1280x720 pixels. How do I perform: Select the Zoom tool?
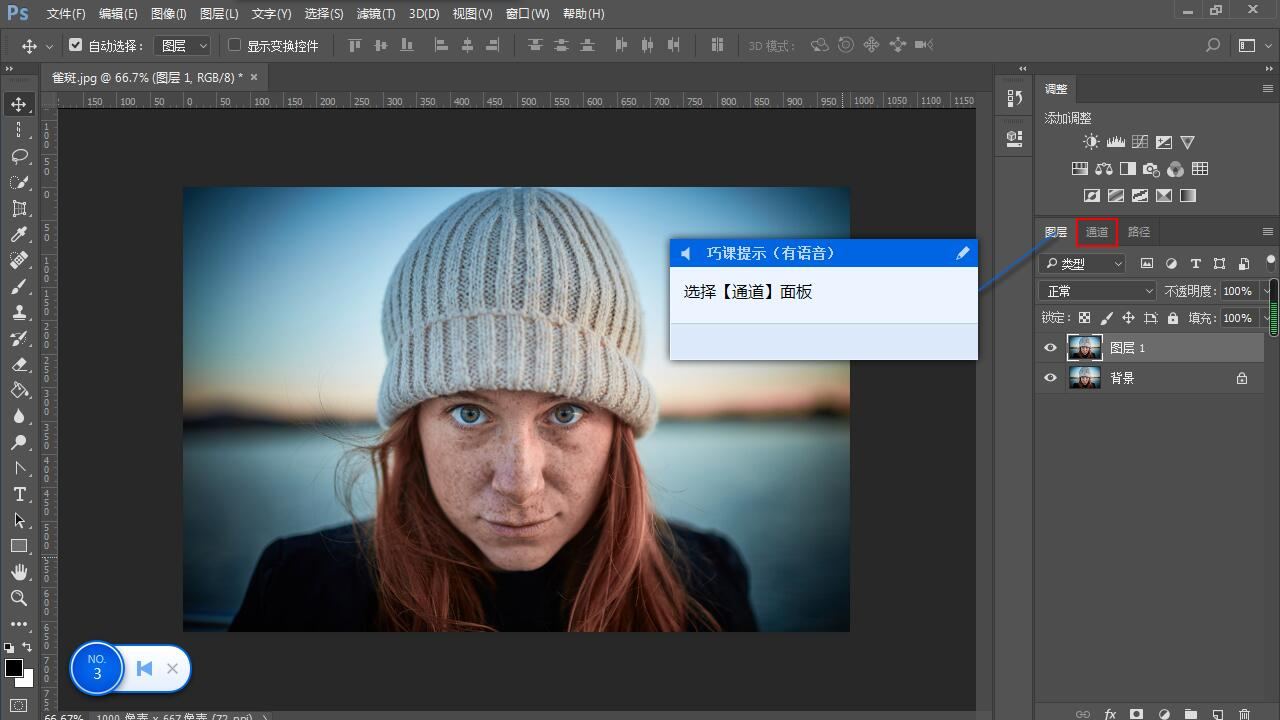tap(18, 598)
